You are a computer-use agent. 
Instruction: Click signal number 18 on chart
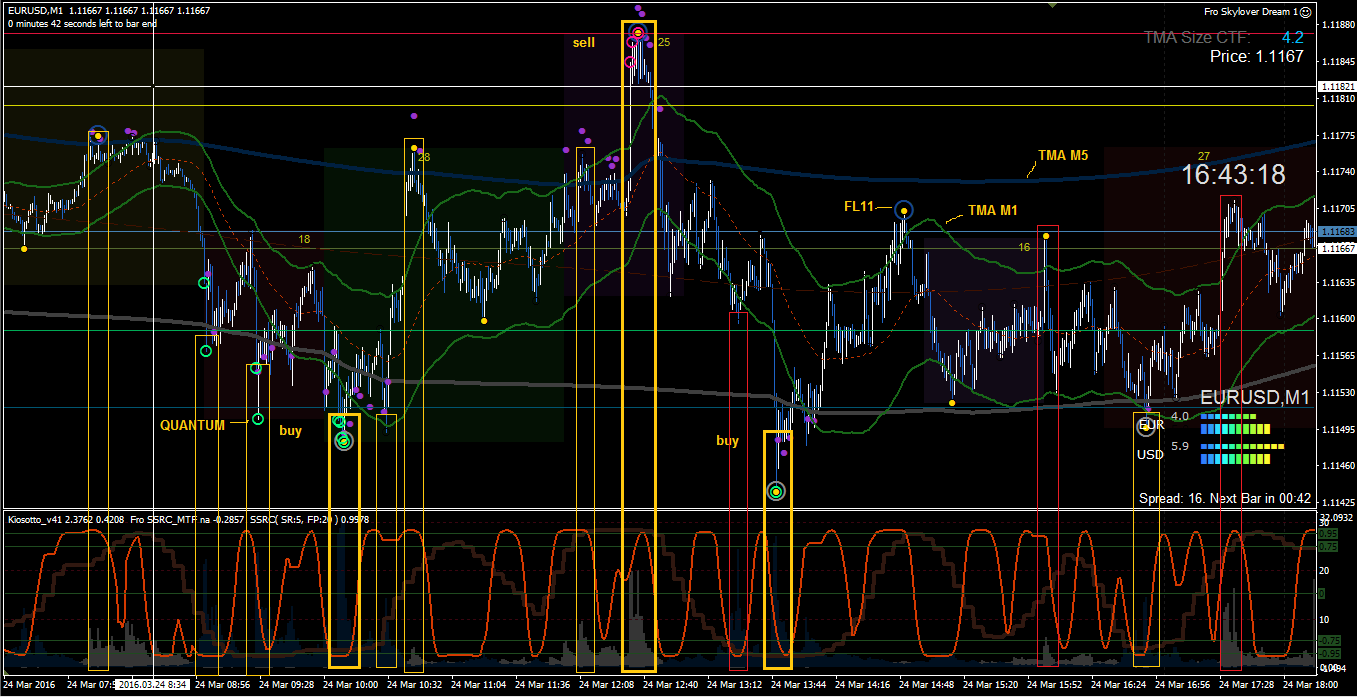(x=304, y=239)
